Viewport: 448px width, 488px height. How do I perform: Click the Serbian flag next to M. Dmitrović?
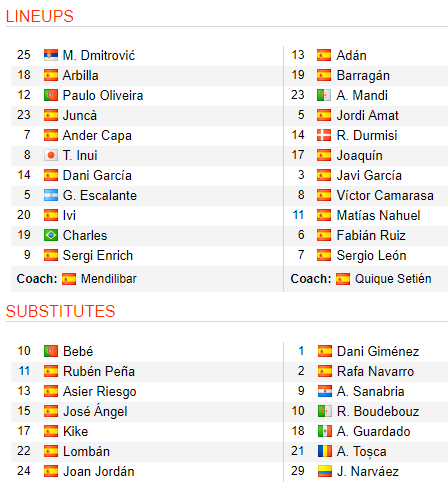pos(51,55)
